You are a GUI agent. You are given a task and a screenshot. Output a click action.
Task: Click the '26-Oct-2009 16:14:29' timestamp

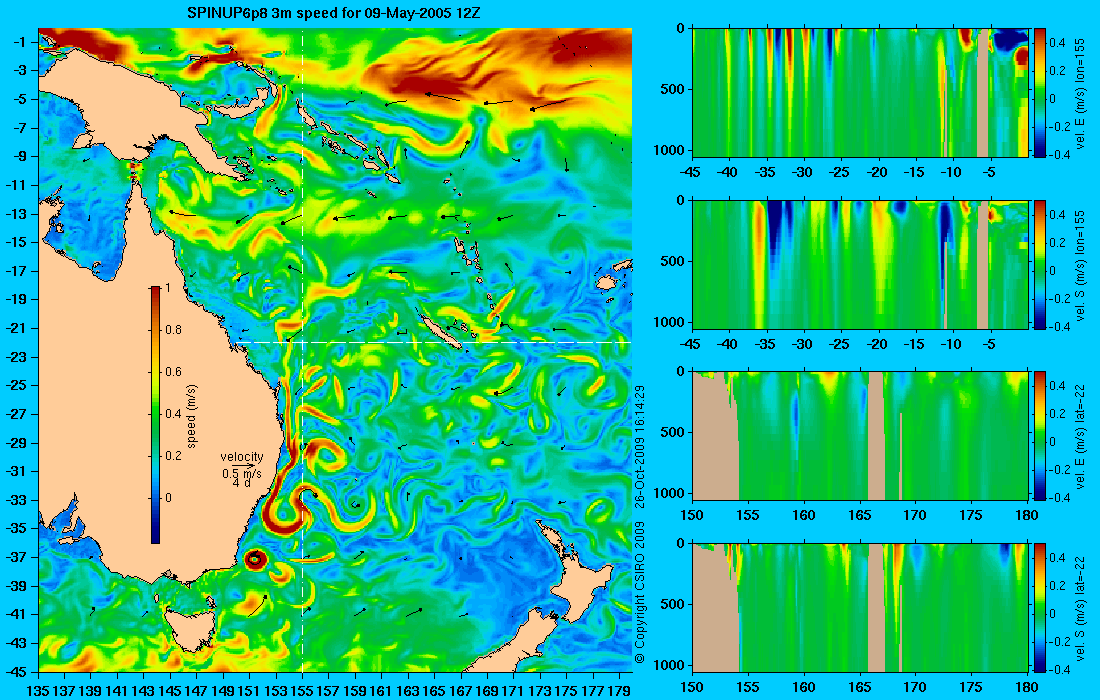pos(639,446)
